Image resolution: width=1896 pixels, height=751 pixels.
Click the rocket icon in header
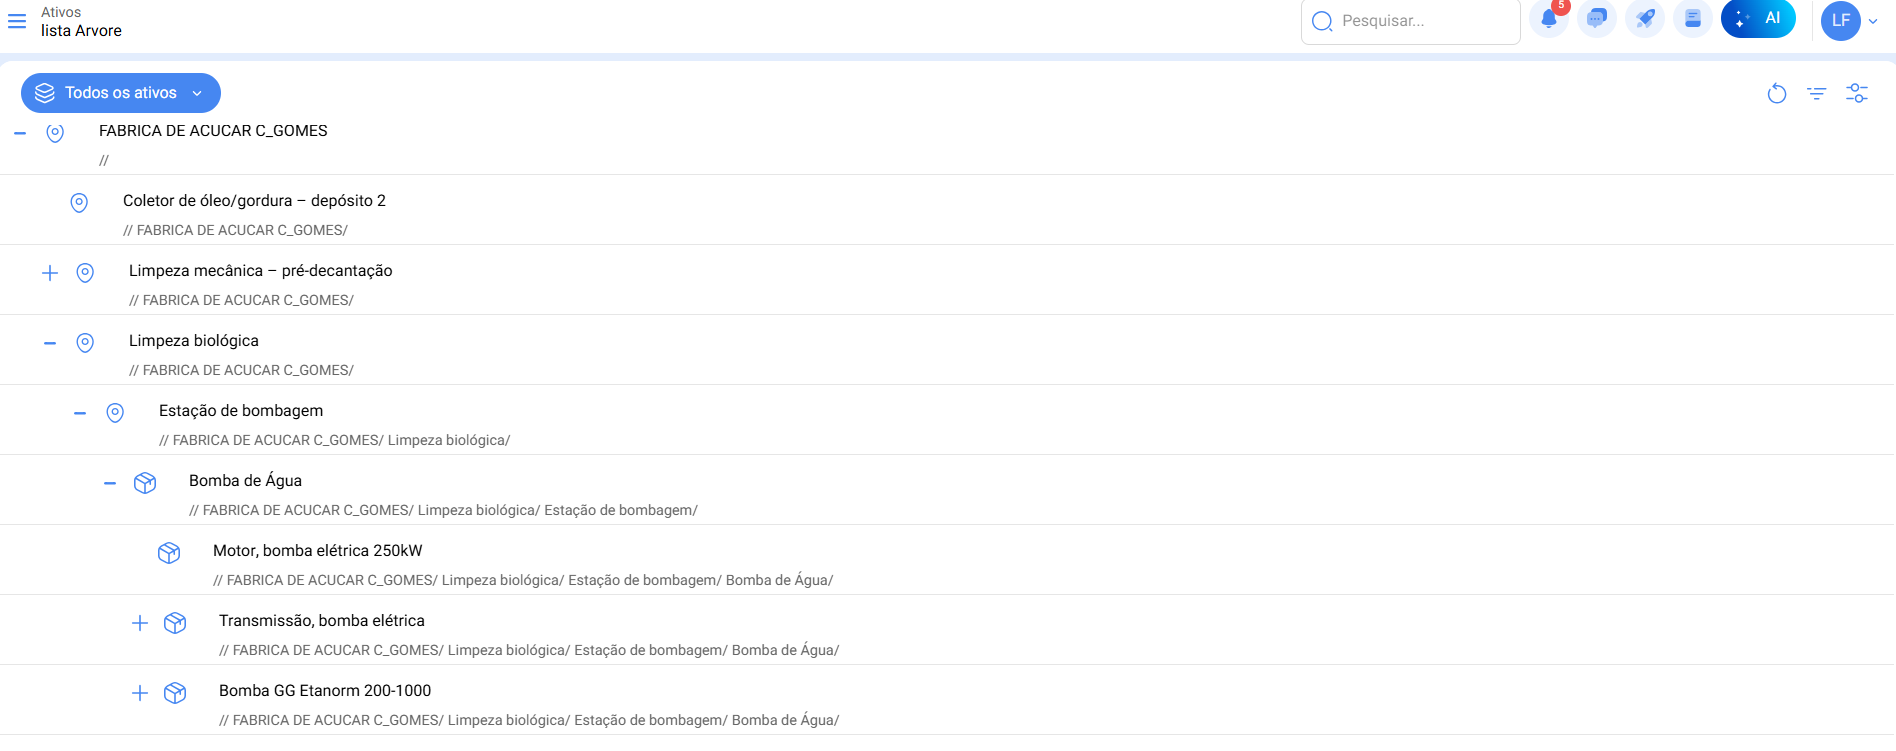point(1645,19)
